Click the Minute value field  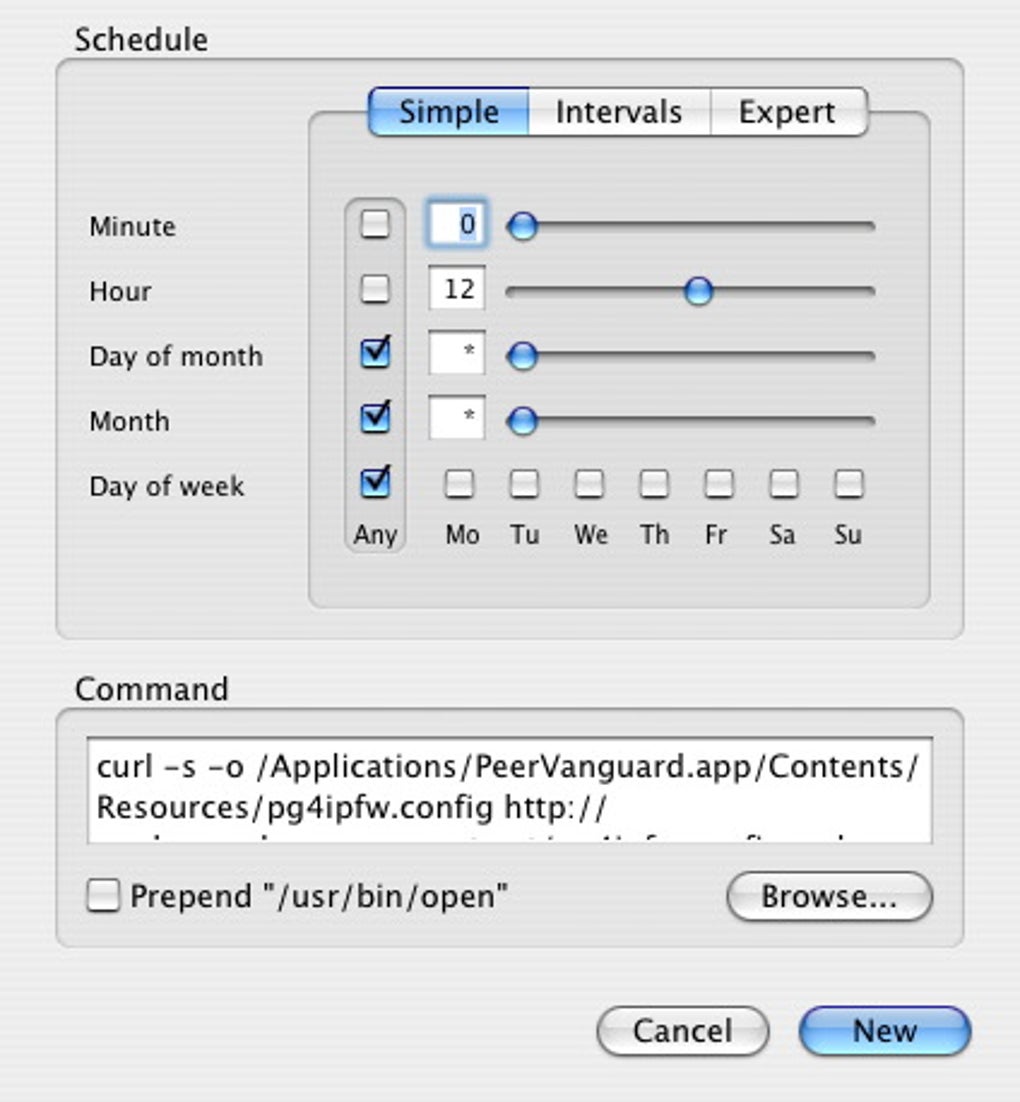click(457, 225)
